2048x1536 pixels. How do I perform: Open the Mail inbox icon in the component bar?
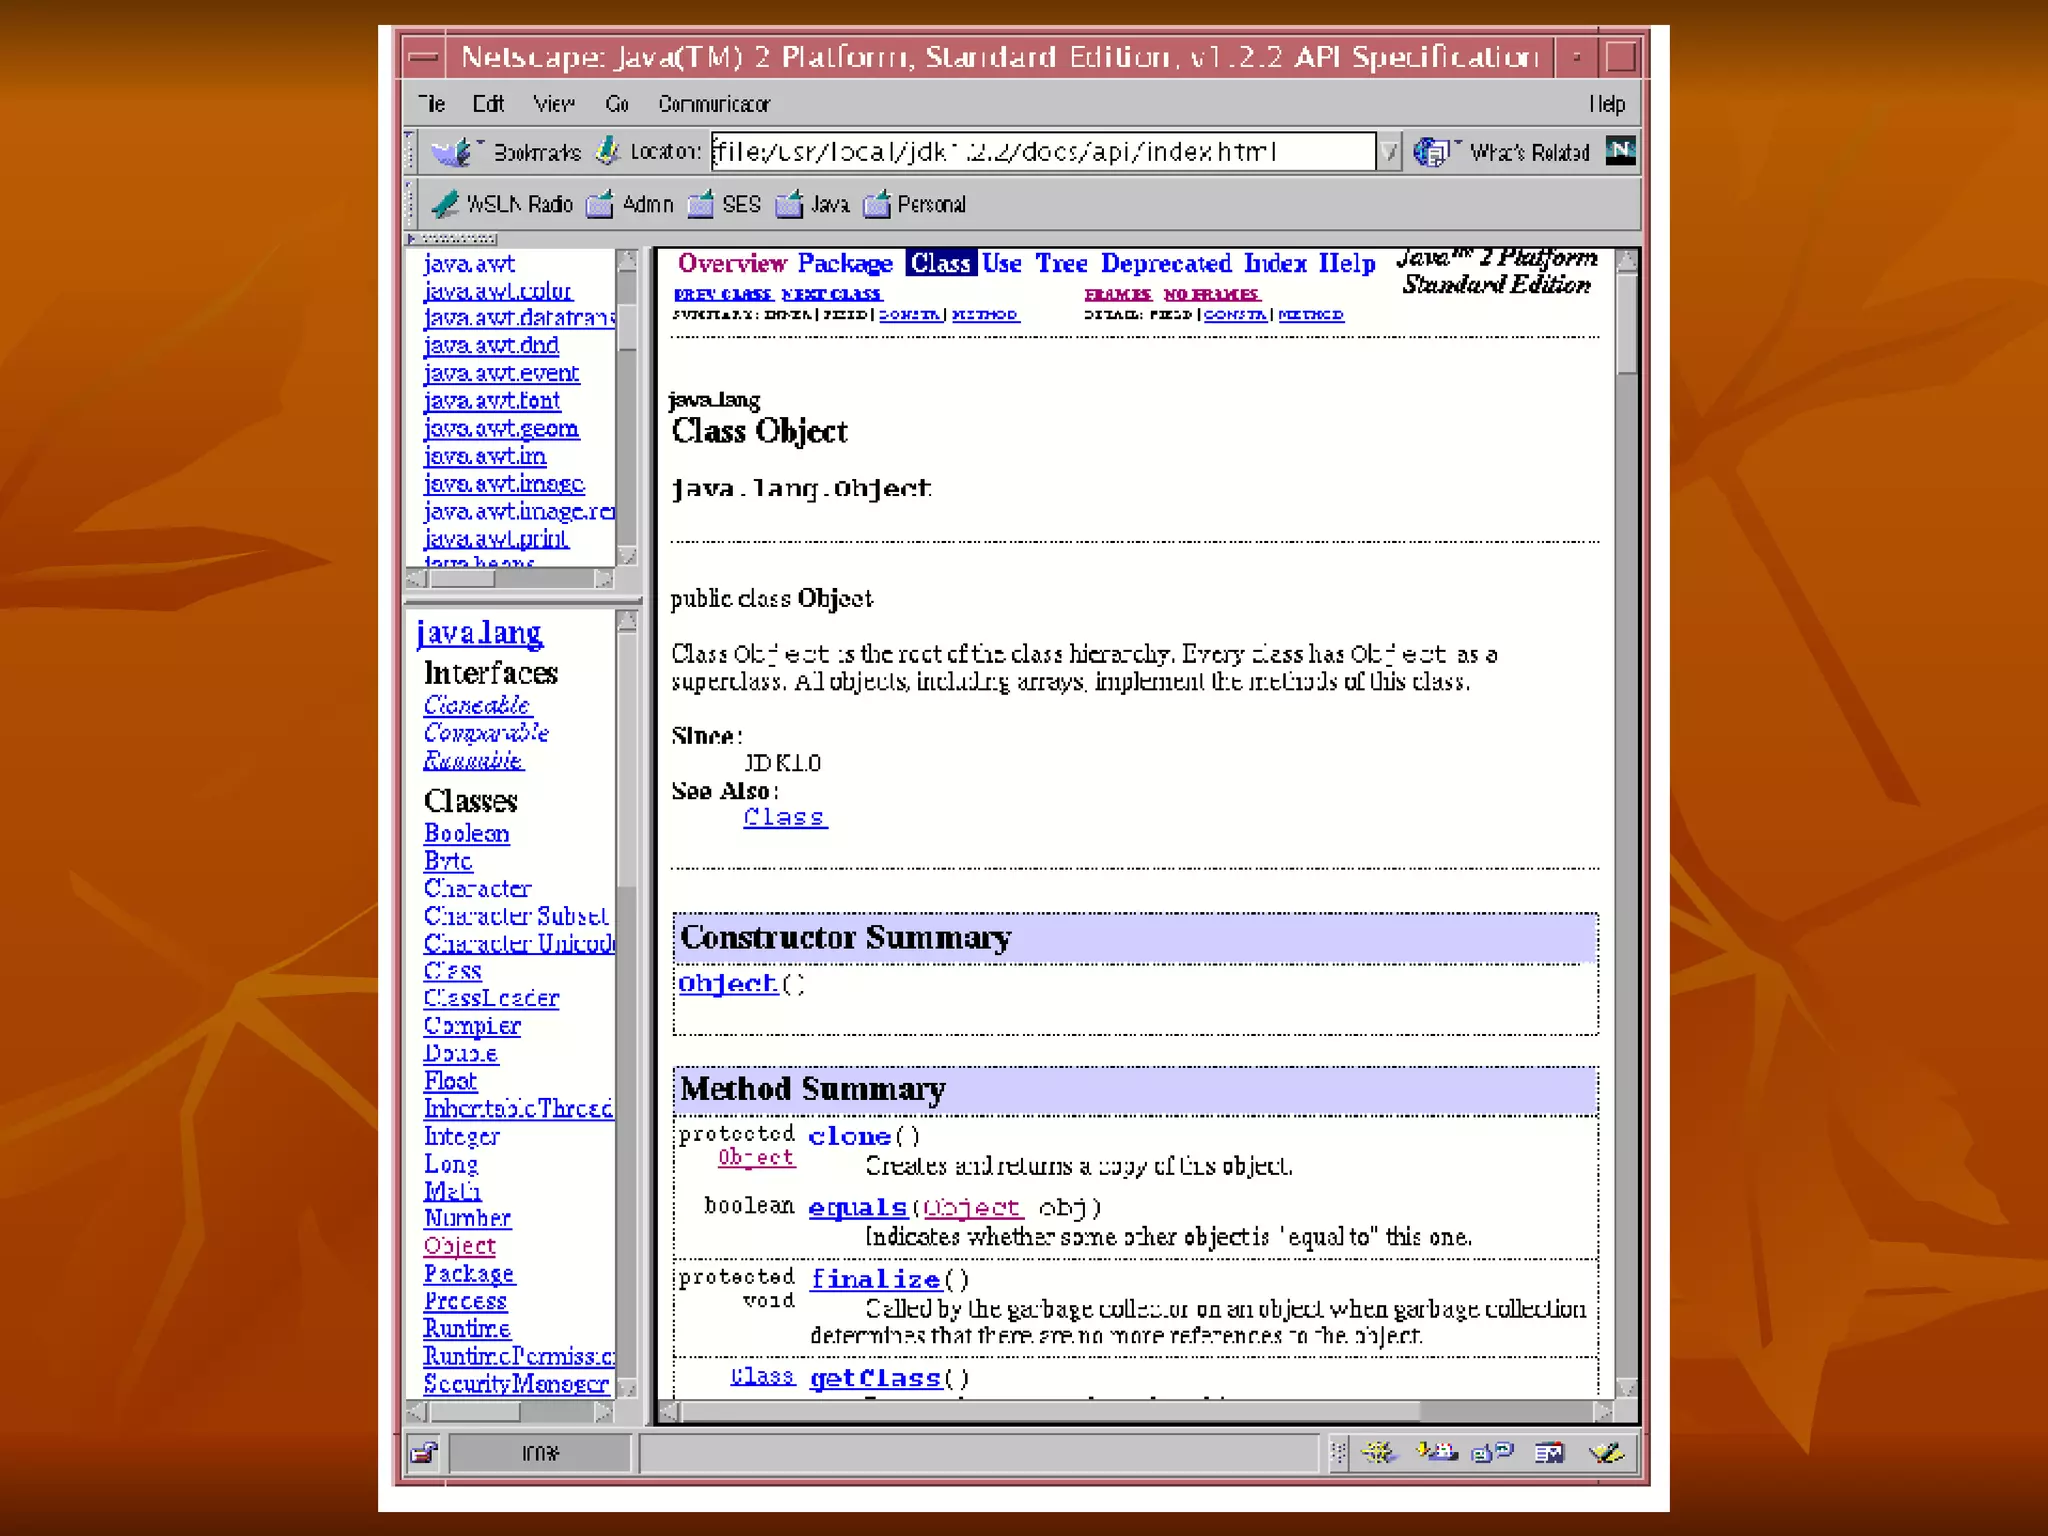[1436, 1453]
